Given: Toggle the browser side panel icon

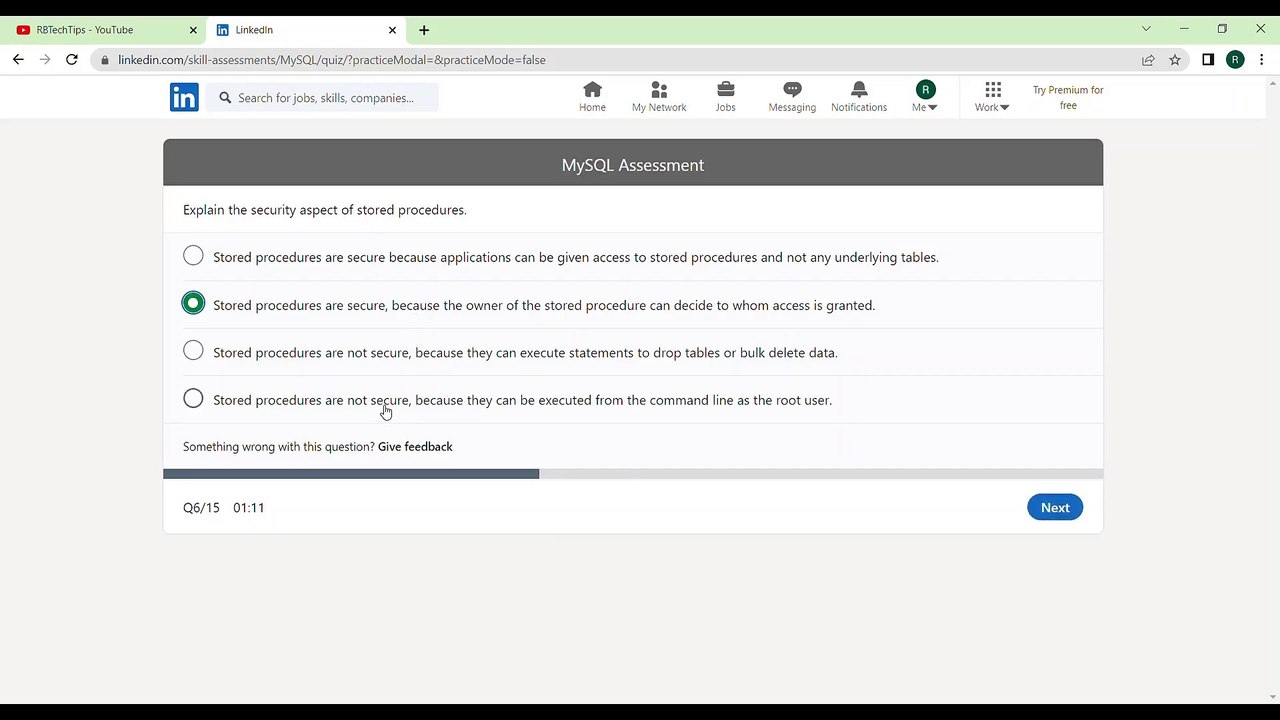Looking at the screenshot, I should [1208, 60].
